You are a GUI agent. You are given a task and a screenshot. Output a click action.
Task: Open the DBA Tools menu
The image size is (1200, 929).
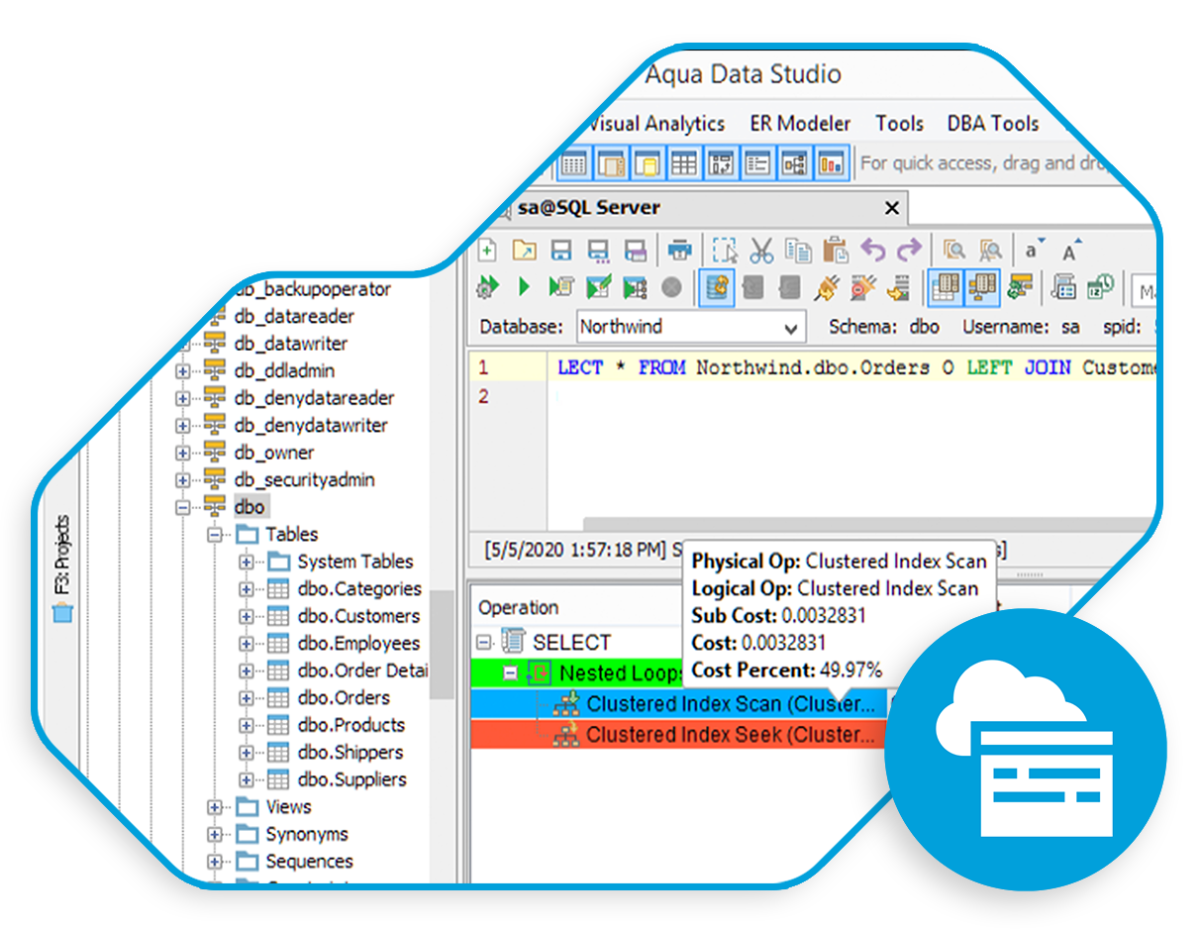(993, 124)
